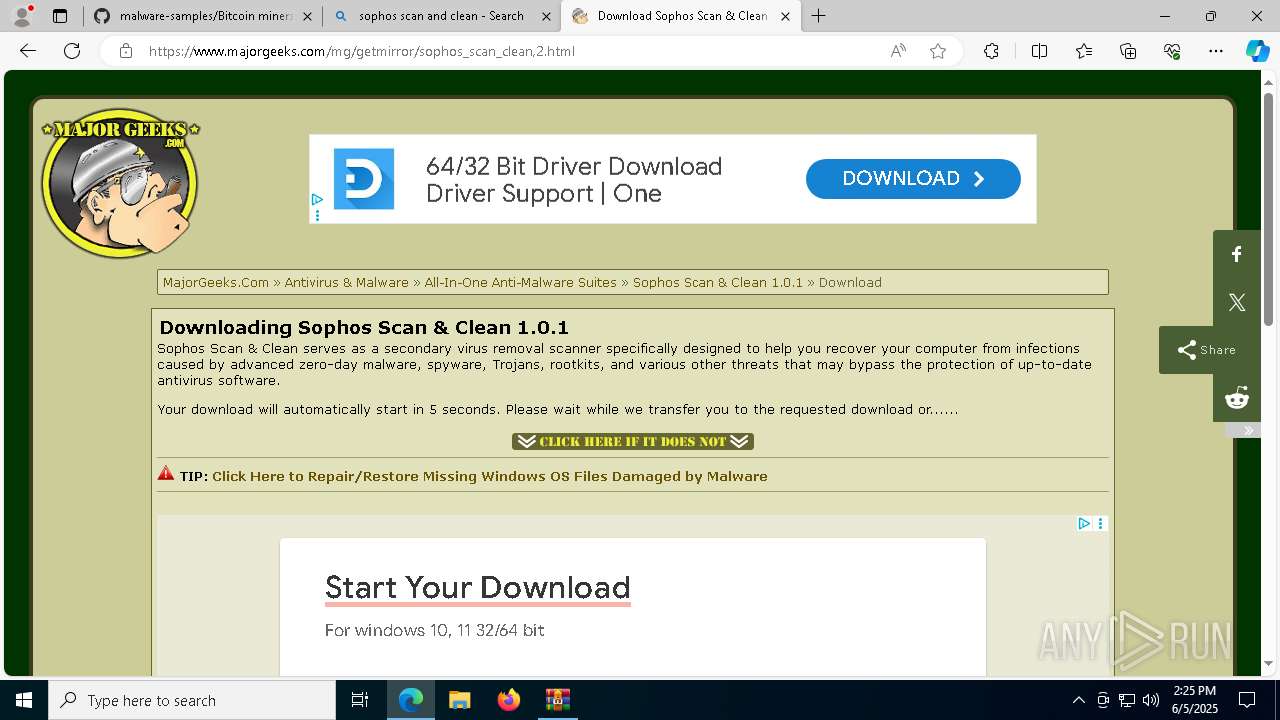1280x720 pixels.
Task: Open Browser essentials heart icon
Action: pos(1172,51)
